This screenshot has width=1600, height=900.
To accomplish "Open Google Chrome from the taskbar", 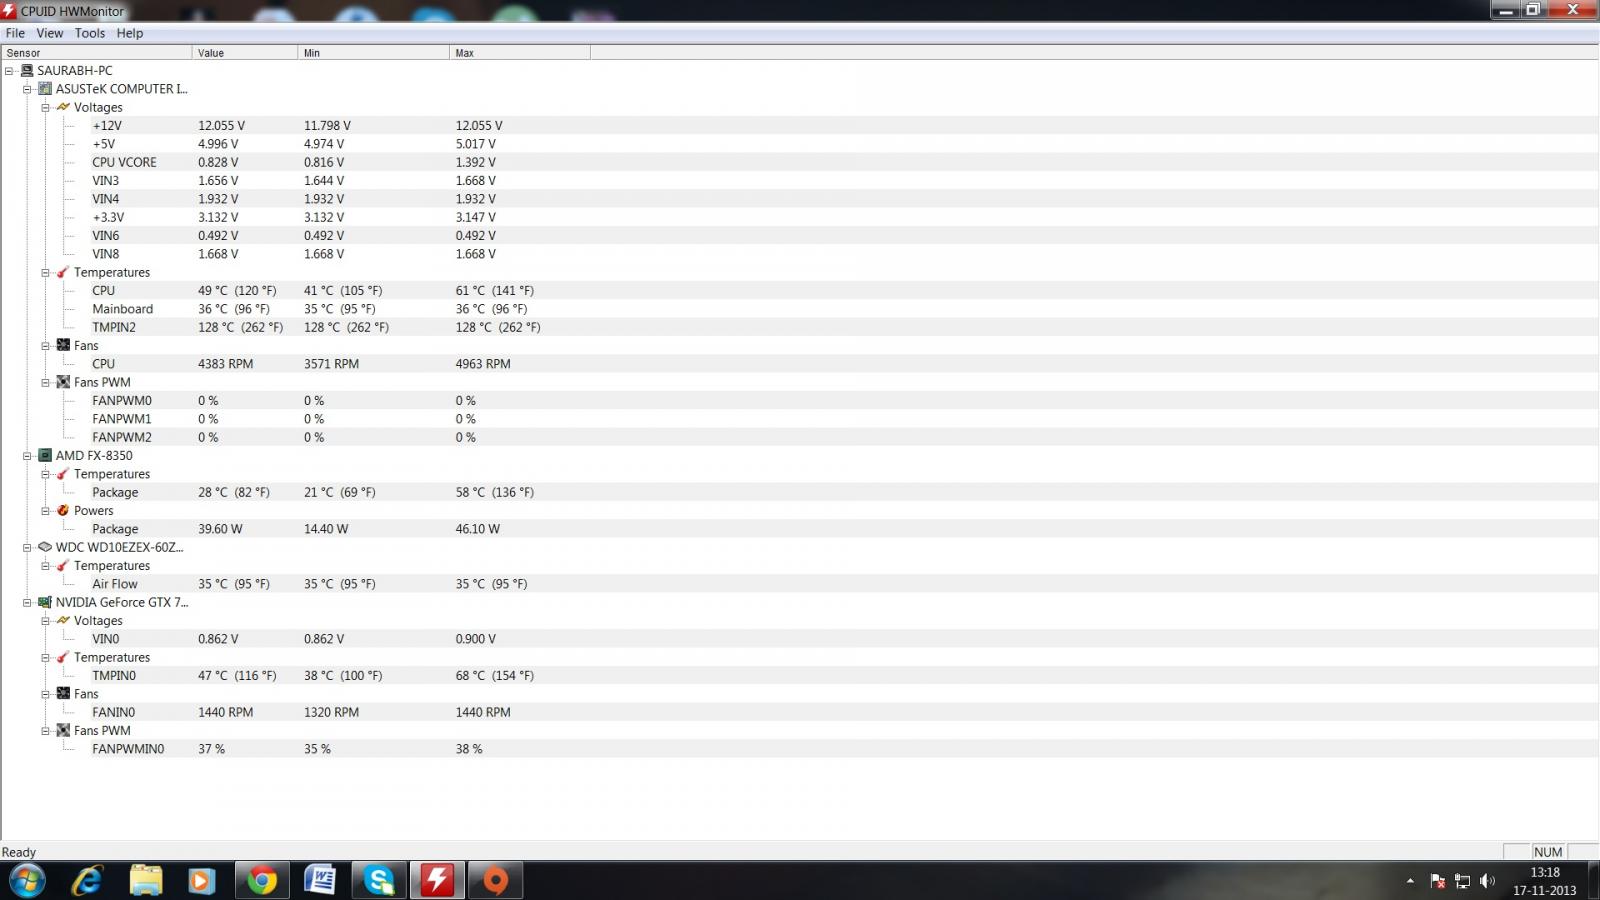I will coord(262,880).
